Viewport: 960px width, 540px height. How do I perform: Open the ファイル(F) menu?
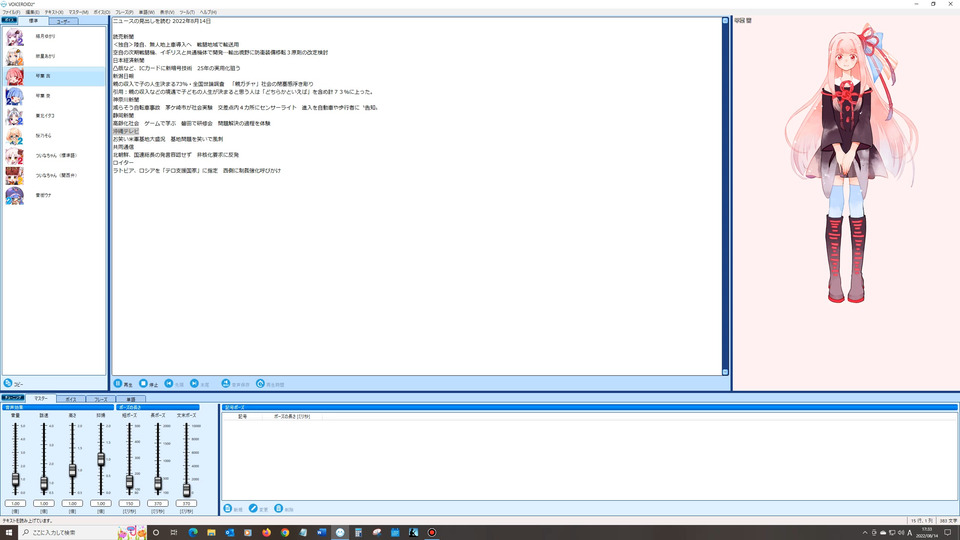11,12
